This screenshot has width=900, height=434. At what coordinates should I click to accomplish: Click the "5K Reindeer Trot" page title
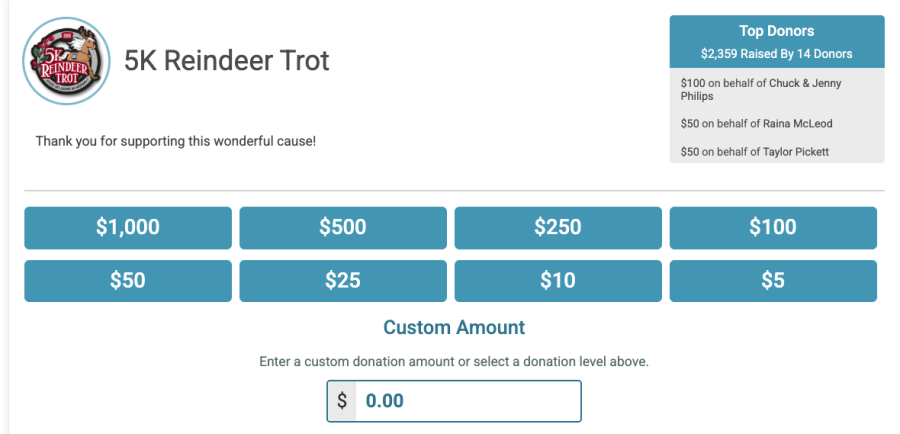[x=227, y=60]
